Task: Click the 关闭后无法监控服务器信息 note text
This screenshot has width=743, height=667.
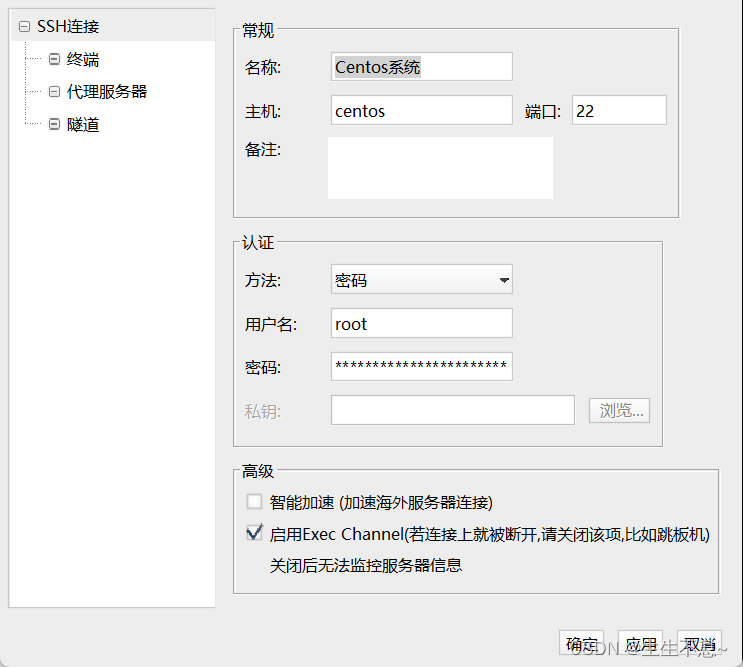Action: click(366, 565)
